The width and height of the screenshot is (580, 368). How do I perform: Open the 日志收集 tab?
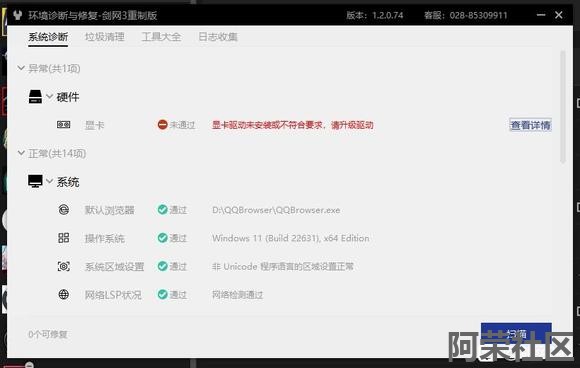point(218,37)
